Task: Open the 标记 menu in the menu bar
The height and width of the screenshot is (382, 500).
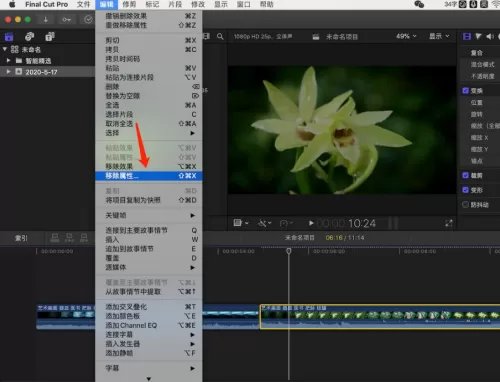Action: pyautogui.click(x=152, y=4)
